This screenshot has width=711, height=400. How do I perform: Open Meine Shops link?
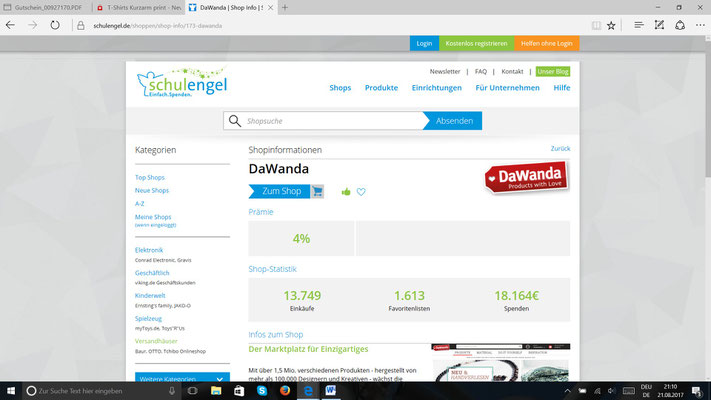coord(153,217)
